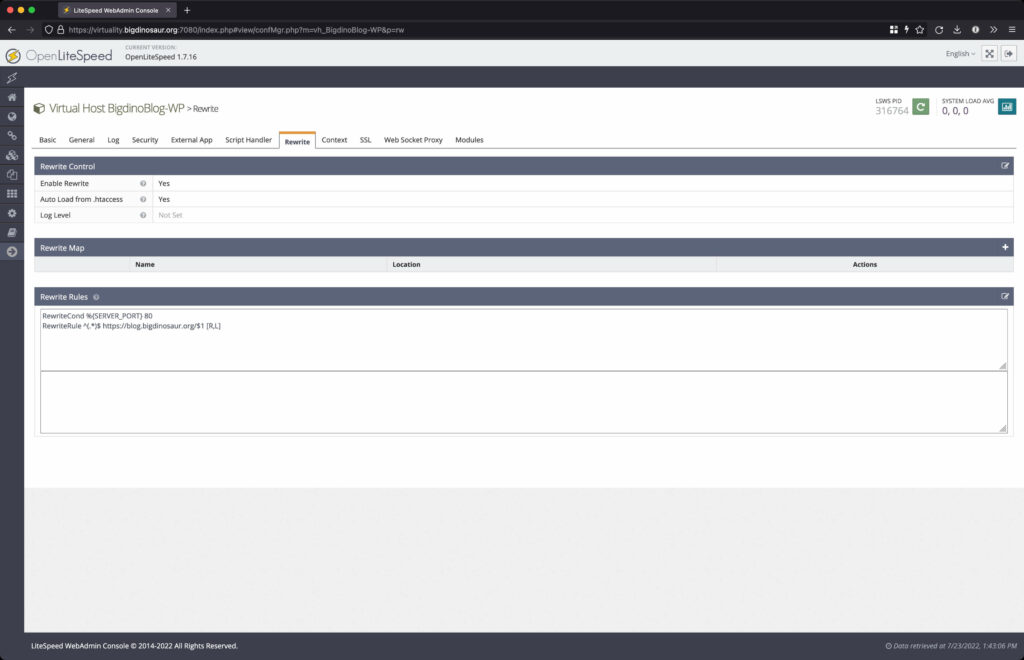Edit Rewrite Control settings via its pencil icon

pyautogui.click(x=1005, y=166)
